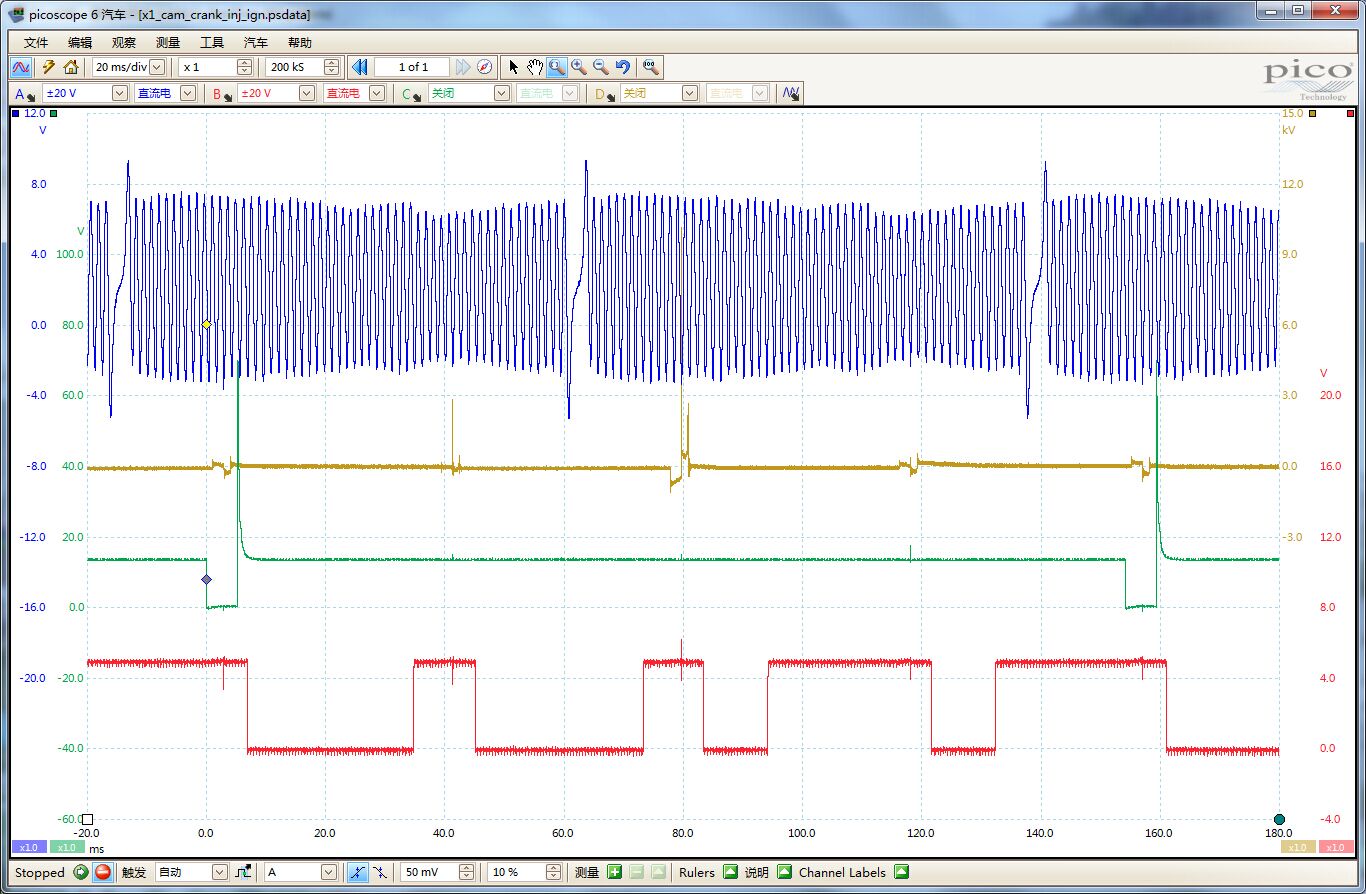Open advanced trigger settings icon
Image resolution: width=1366 pixels, height=894 pixels.
[244, 872]
